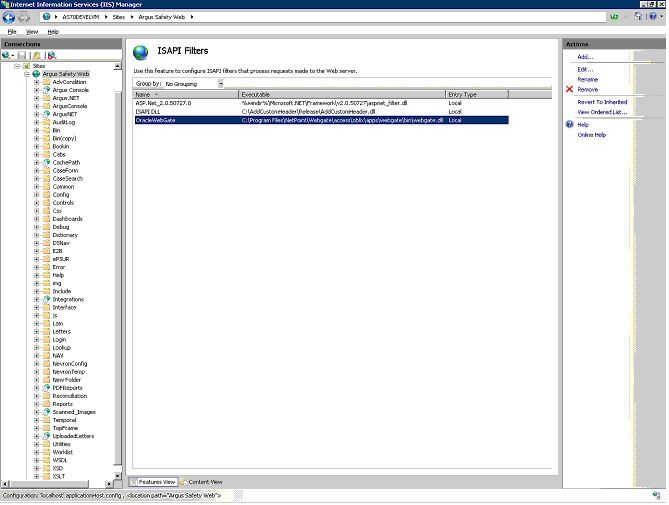Expand the XSLT folder
Image resolution: width=669 pixels, height=505 pixels.
(37, 476)
